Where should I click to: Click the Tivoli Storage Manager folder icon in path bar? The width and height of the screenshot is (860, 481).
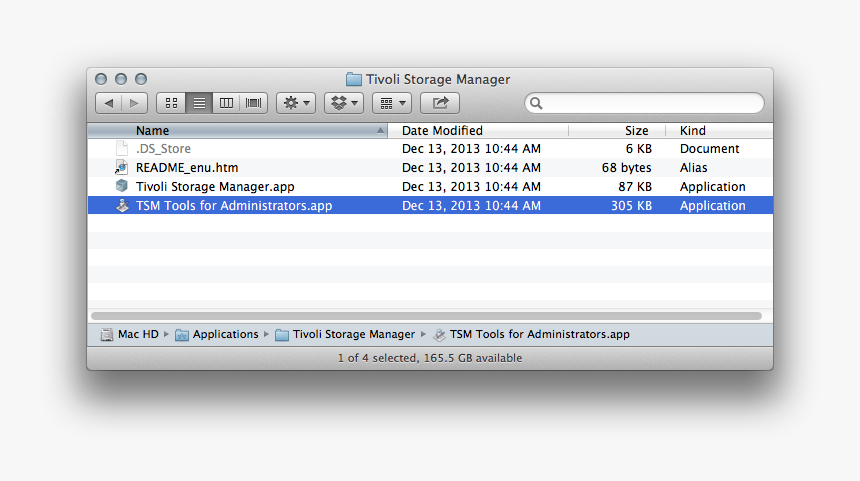click(x=282, y=335)
